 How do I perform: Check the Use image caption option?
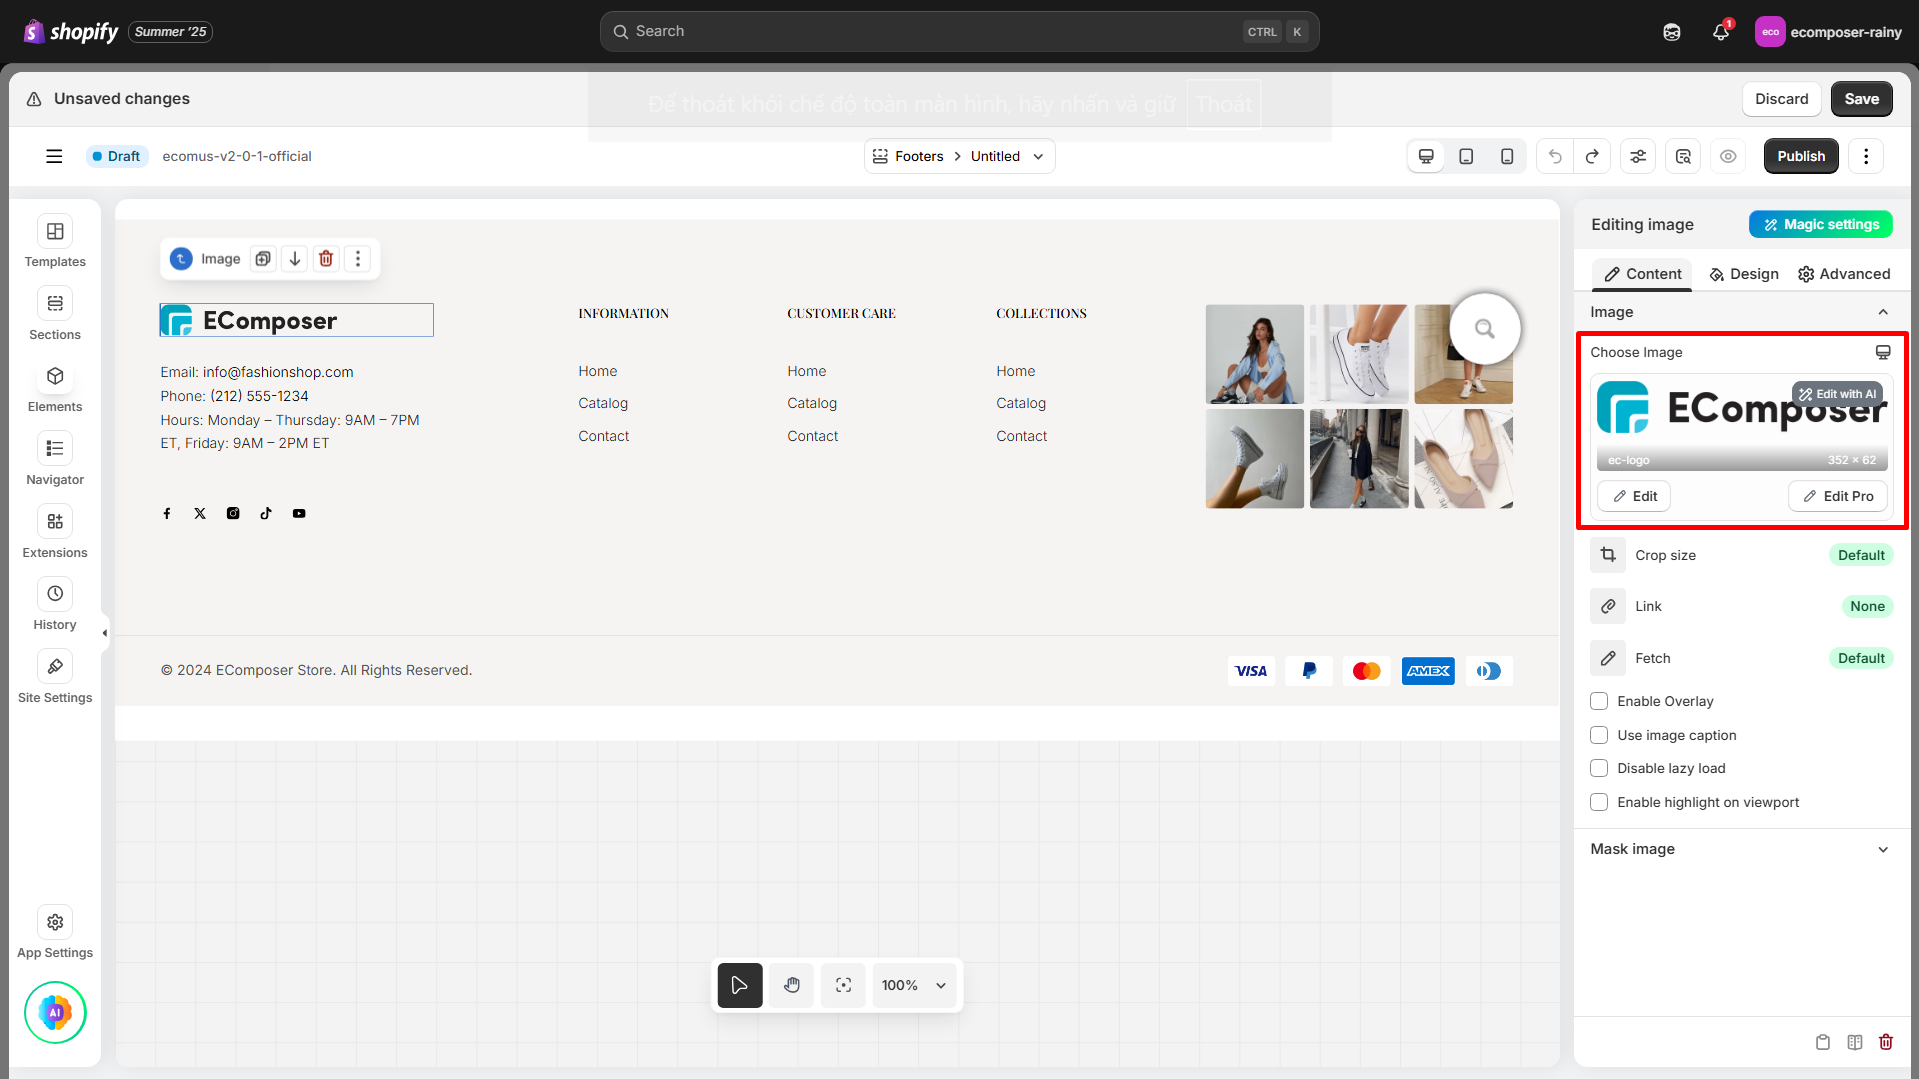1598,735
